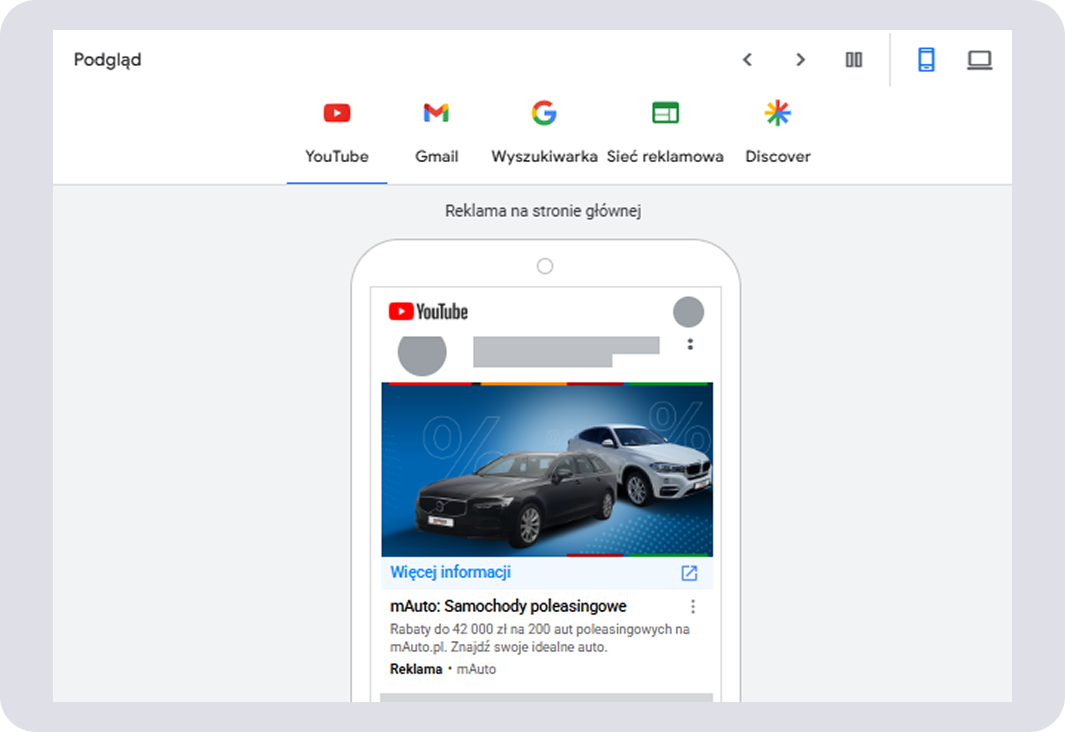Switch to mobile phone preview
Viewport: 1065px width, 732px height.
coord(926,60)
